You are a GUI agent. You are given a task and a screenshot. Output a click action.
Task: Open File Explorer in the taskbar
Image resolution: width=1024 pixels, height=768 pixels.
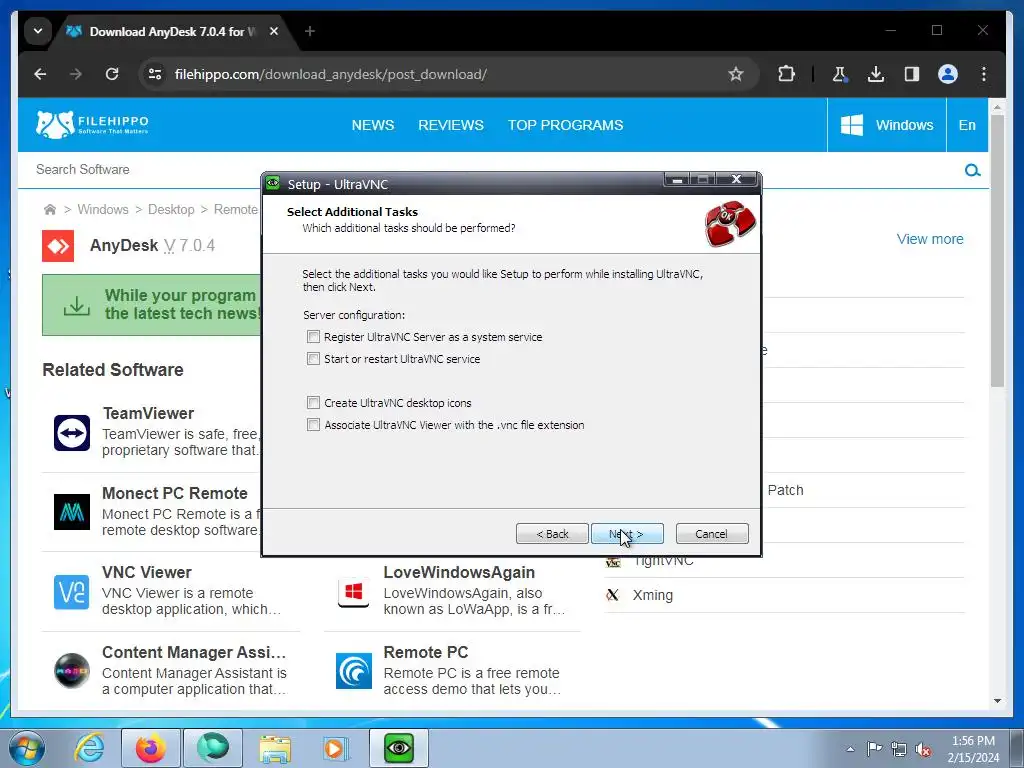[x=275, y=748]
